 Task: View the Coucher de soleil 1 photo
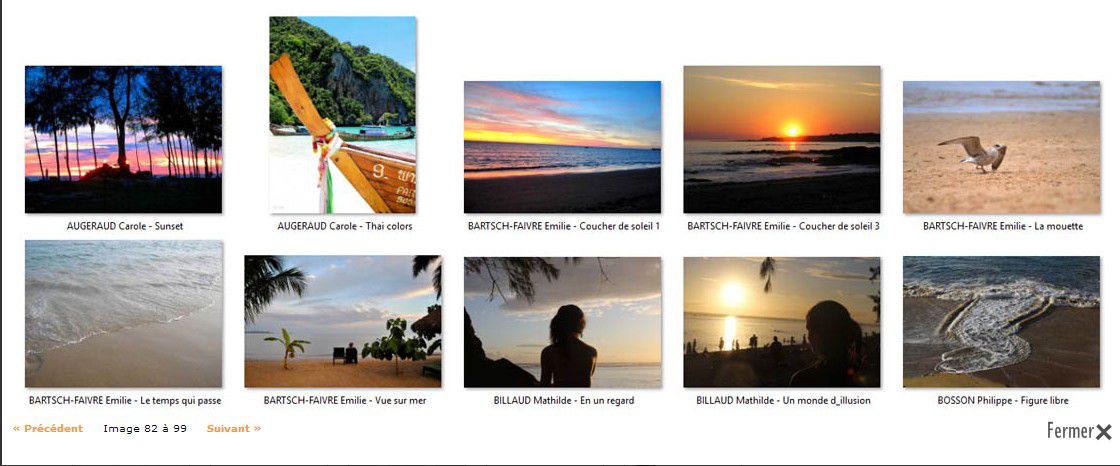pos(562,147)
